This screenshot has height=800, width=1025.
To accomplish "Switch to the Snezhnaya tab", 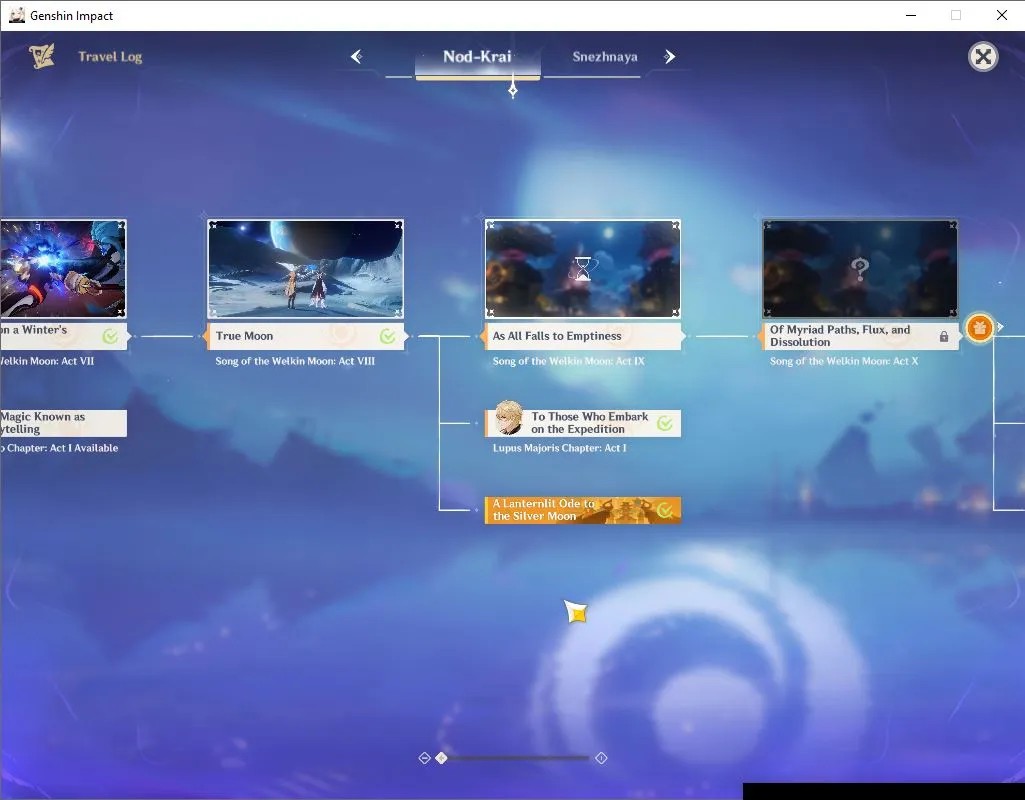I will point(605,57).
